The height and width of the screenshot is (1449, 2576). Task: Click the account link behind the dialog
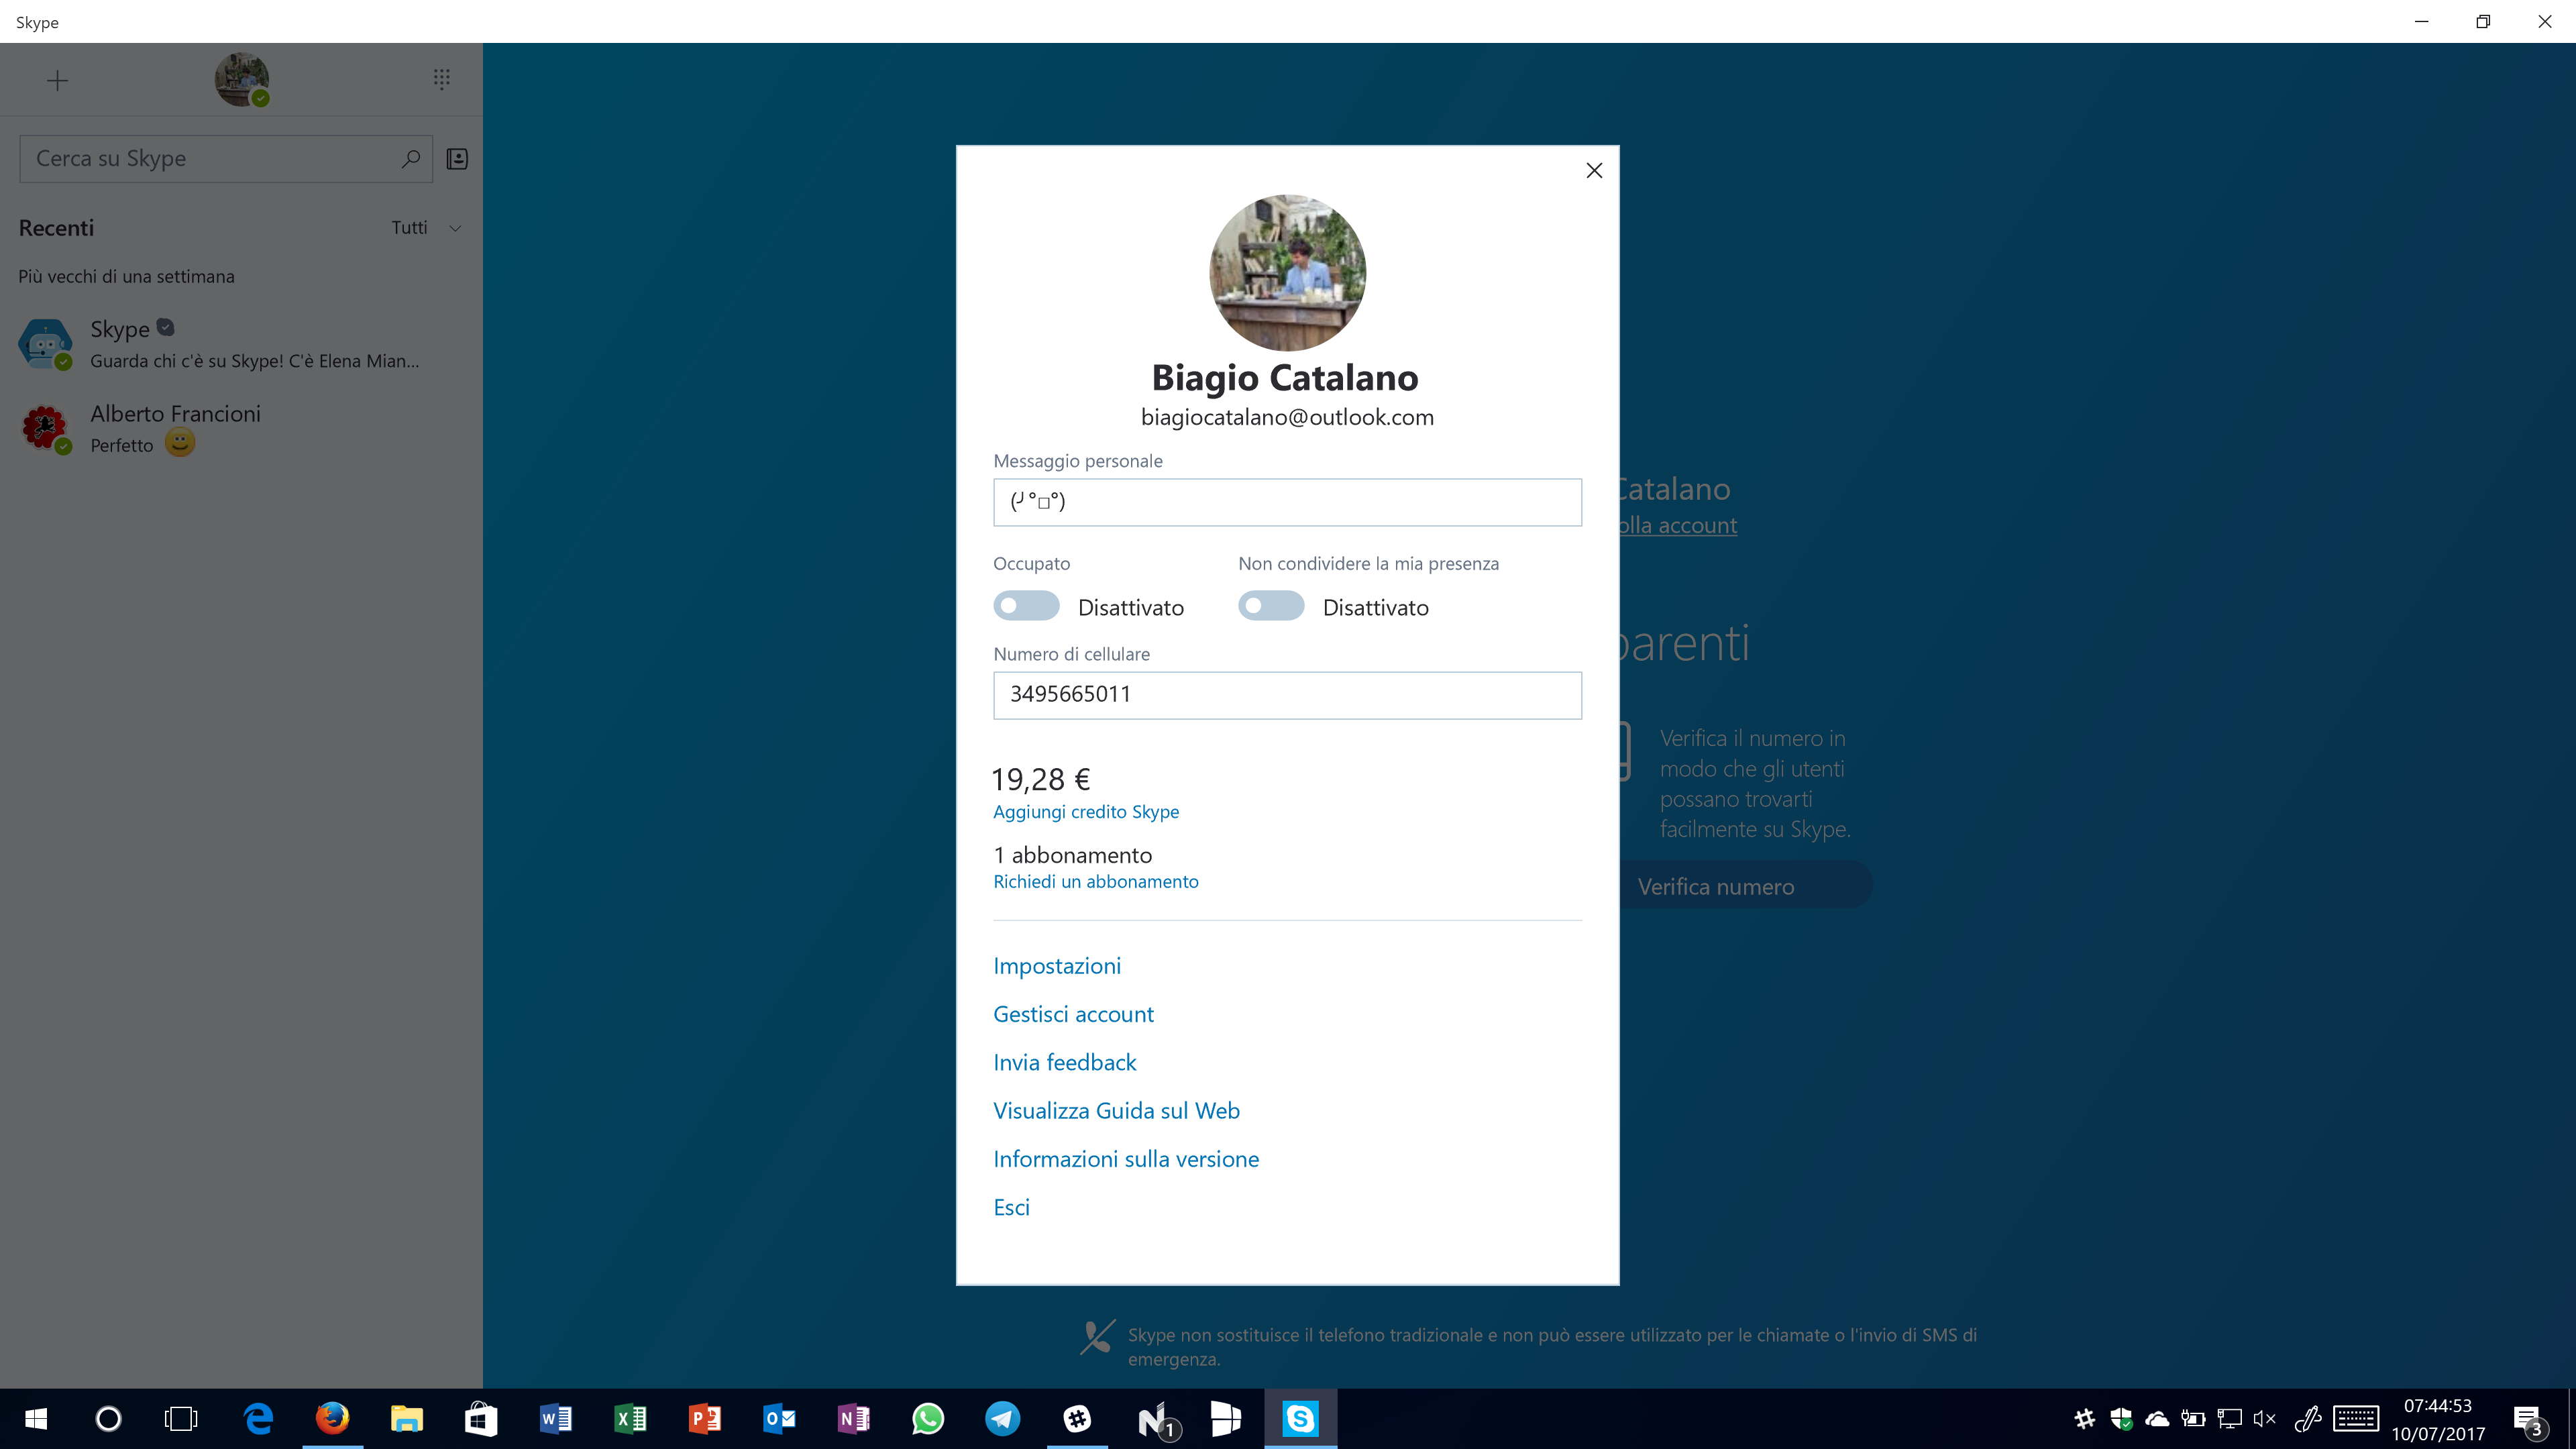pyautogui.click(x=1678, y=525)
